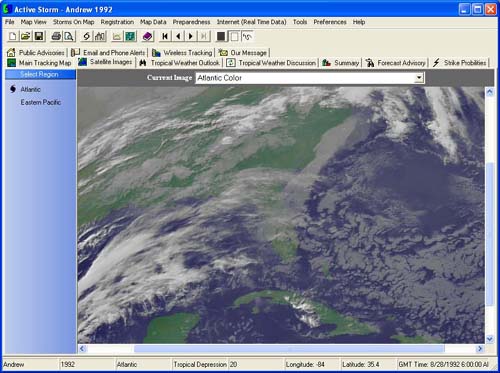Click horizontal scrollbar left arrow
Image resolution: width=500 pixels, height=373 pixels.
(82, 349)
